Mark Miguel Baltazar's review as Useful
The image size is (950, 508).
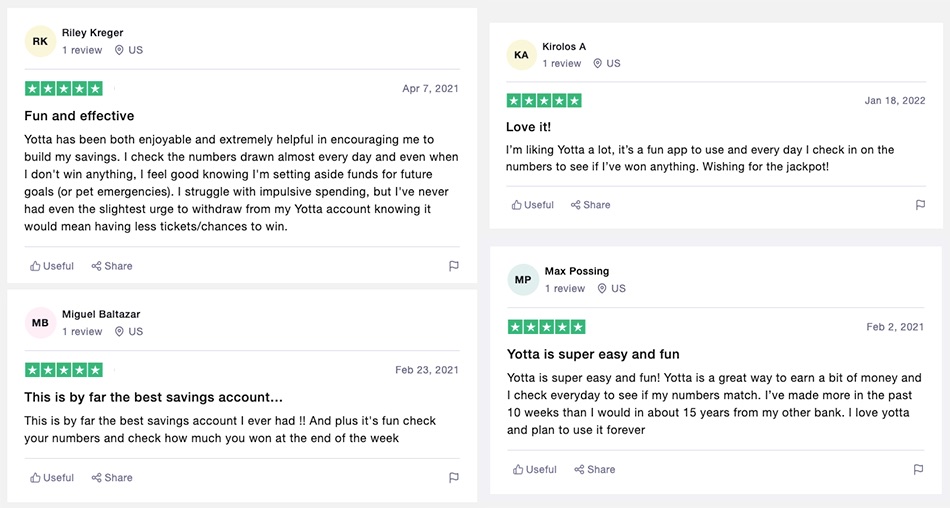click(x=52, y=478)
